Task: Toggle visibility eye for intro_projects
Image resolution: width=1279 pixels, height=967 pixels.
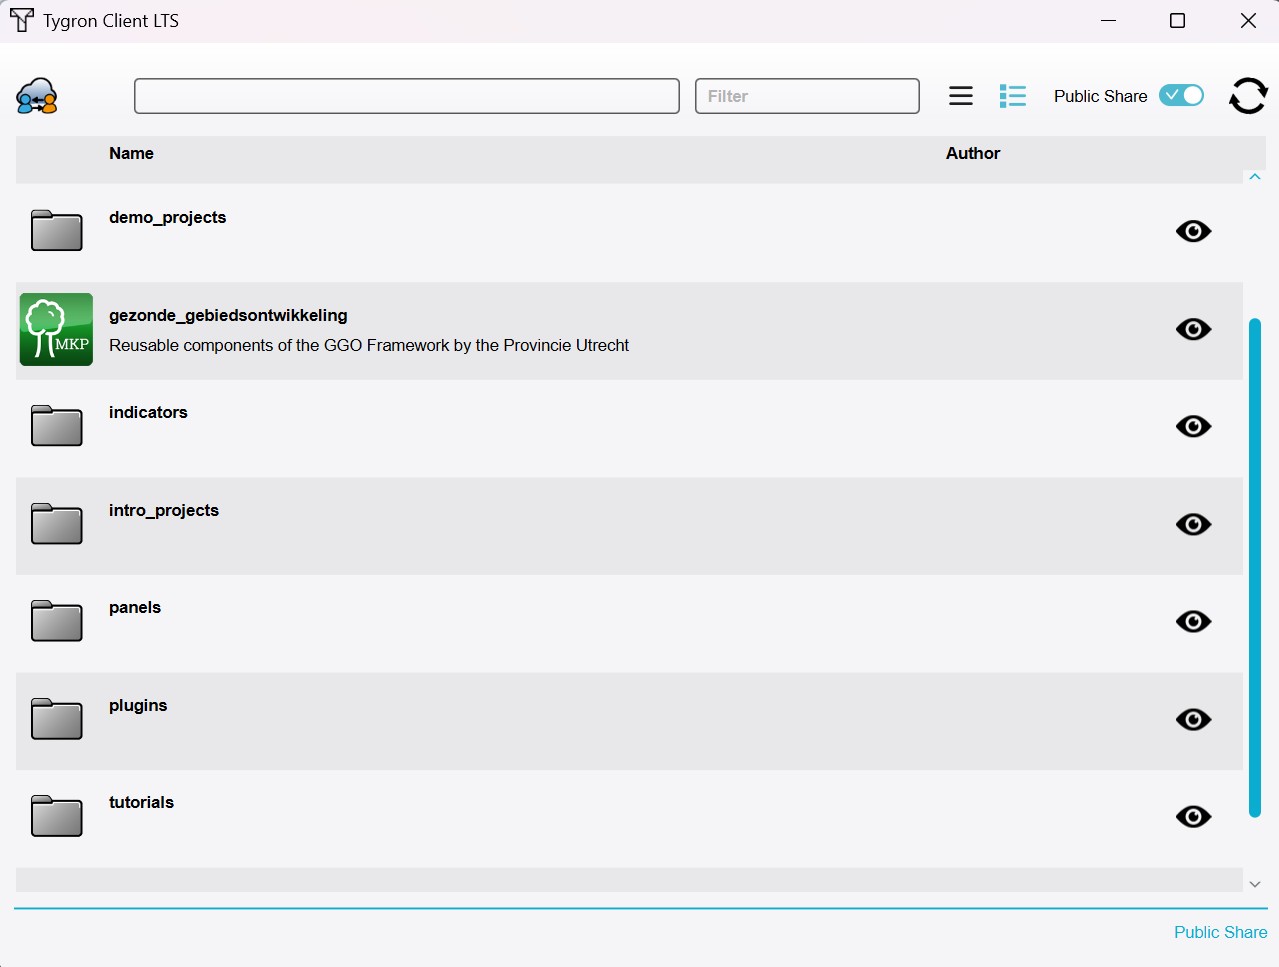Action: coord(1193,524)
